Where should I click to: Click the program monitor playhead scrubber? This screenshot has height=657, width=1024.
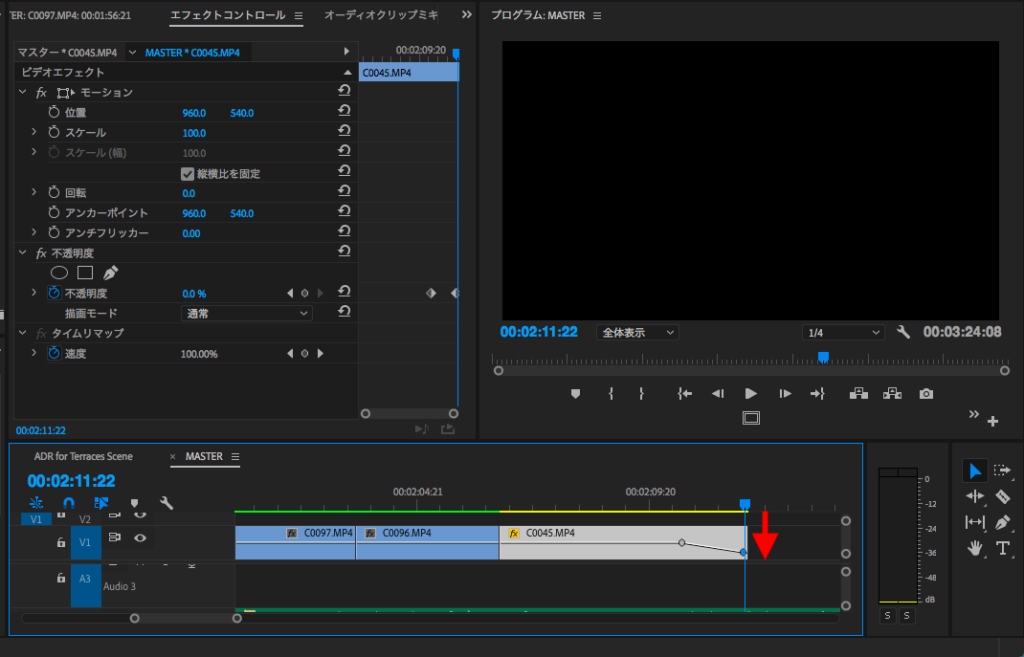(823, 357)
